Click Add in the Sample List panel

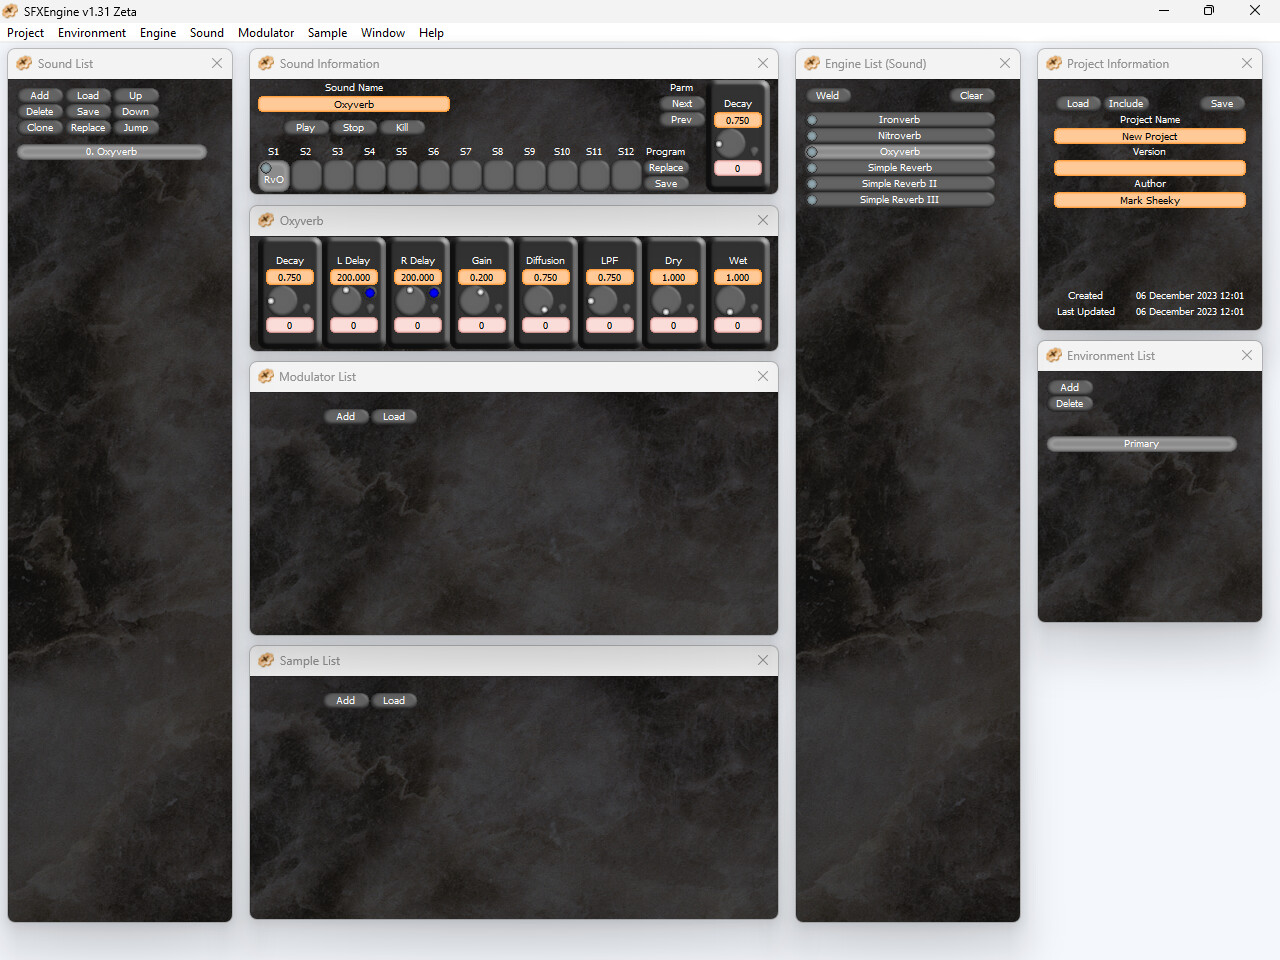347,700
